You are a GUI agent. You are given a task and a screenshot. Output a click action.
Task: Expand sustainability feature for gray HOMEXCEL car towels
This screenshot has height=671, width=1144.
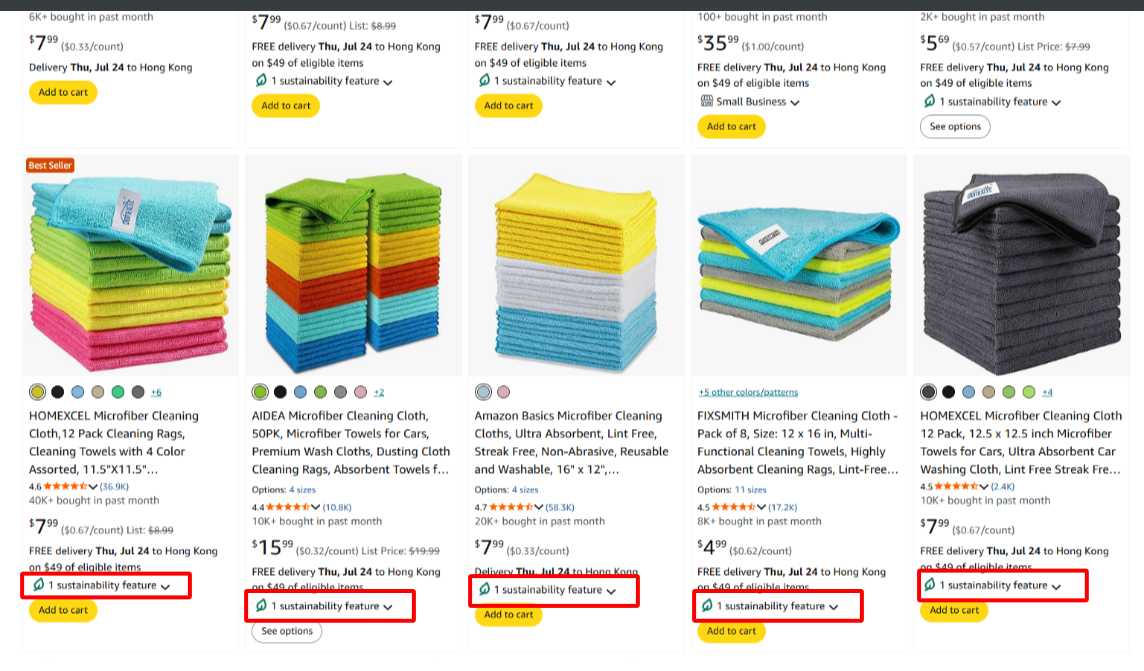pyautogui.click(x=1056, y=586)
